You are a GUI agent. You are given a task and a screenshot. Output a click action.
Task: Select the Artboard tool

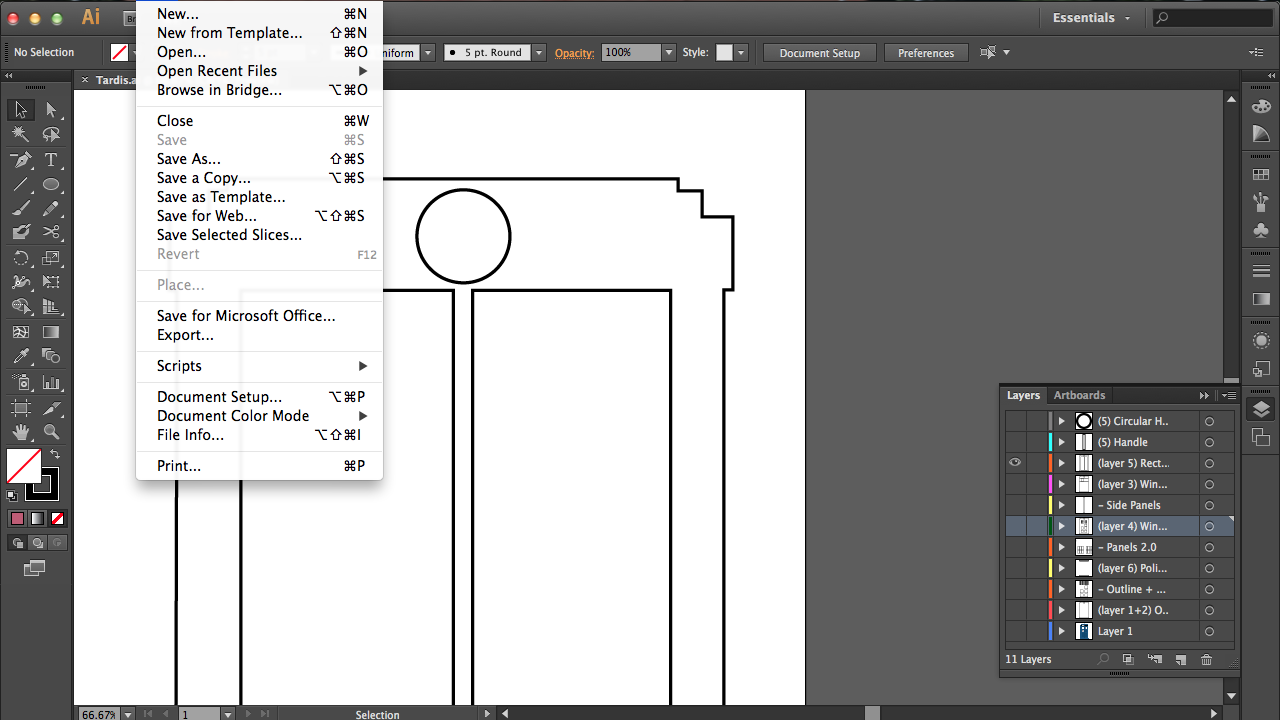pyautogui.click(x=21, y=408)
